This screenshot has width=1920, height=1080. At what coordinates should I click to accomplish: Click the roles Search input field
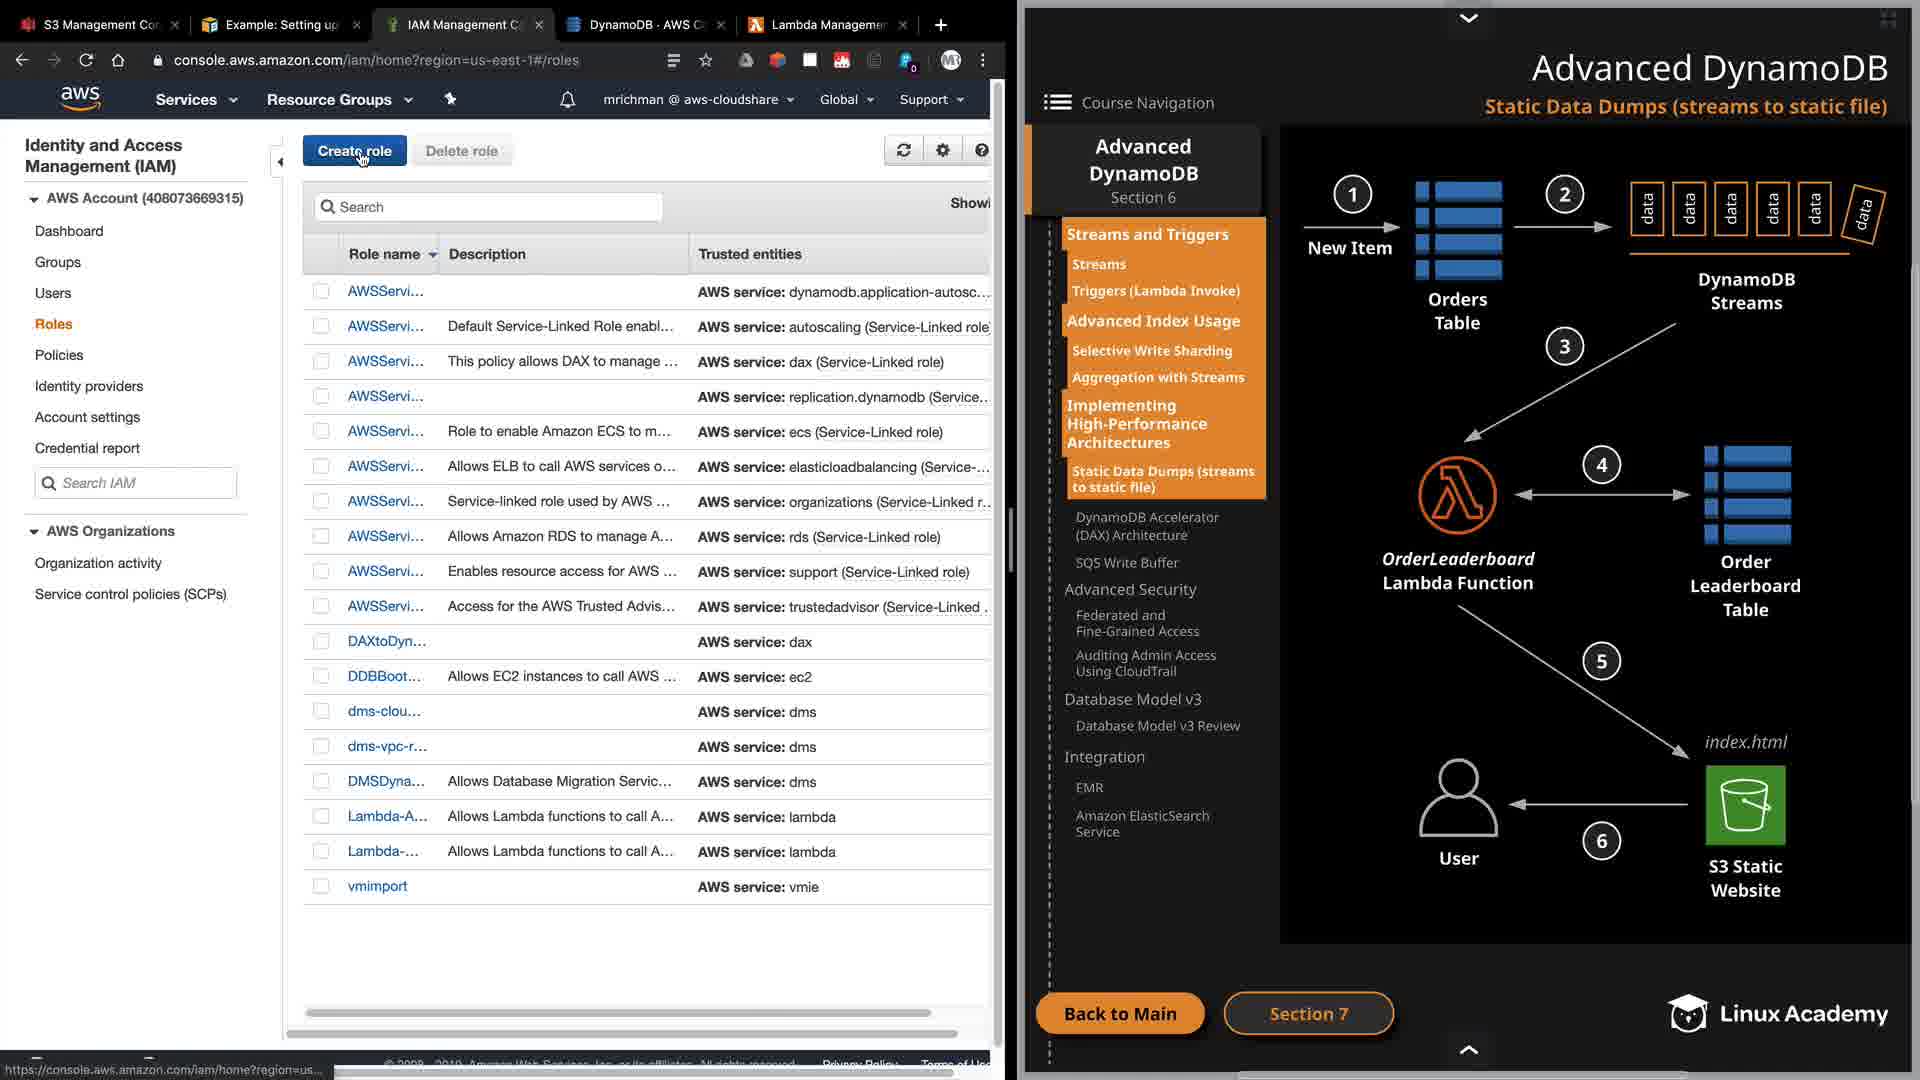[489, 207]
